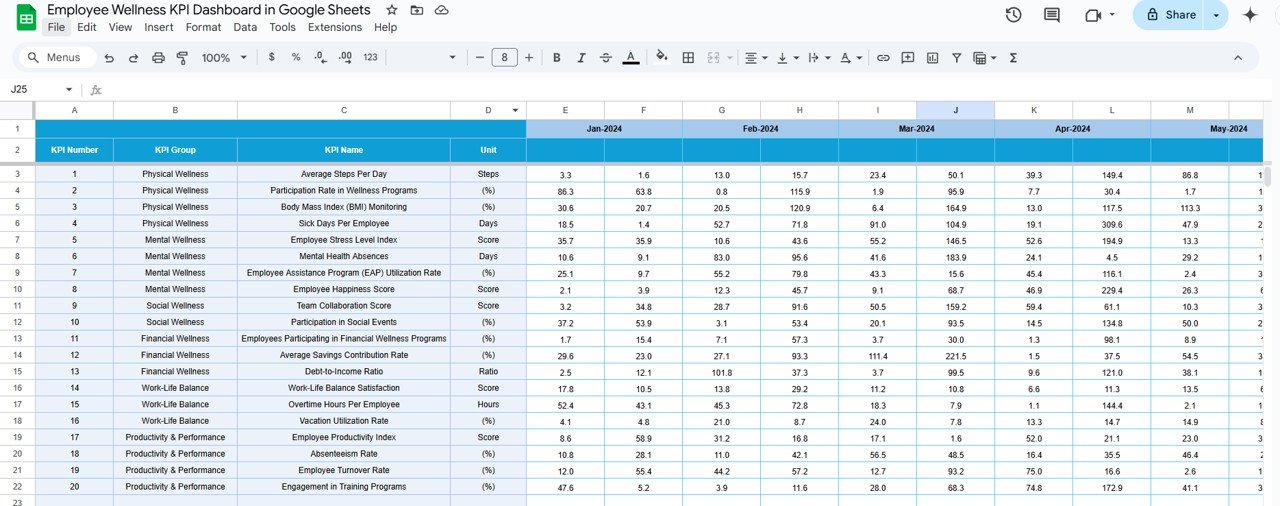The width and height of the screenshot is (1280, 506).
Task: Toggle strikethrough formatting
Action: coord(606,58)
